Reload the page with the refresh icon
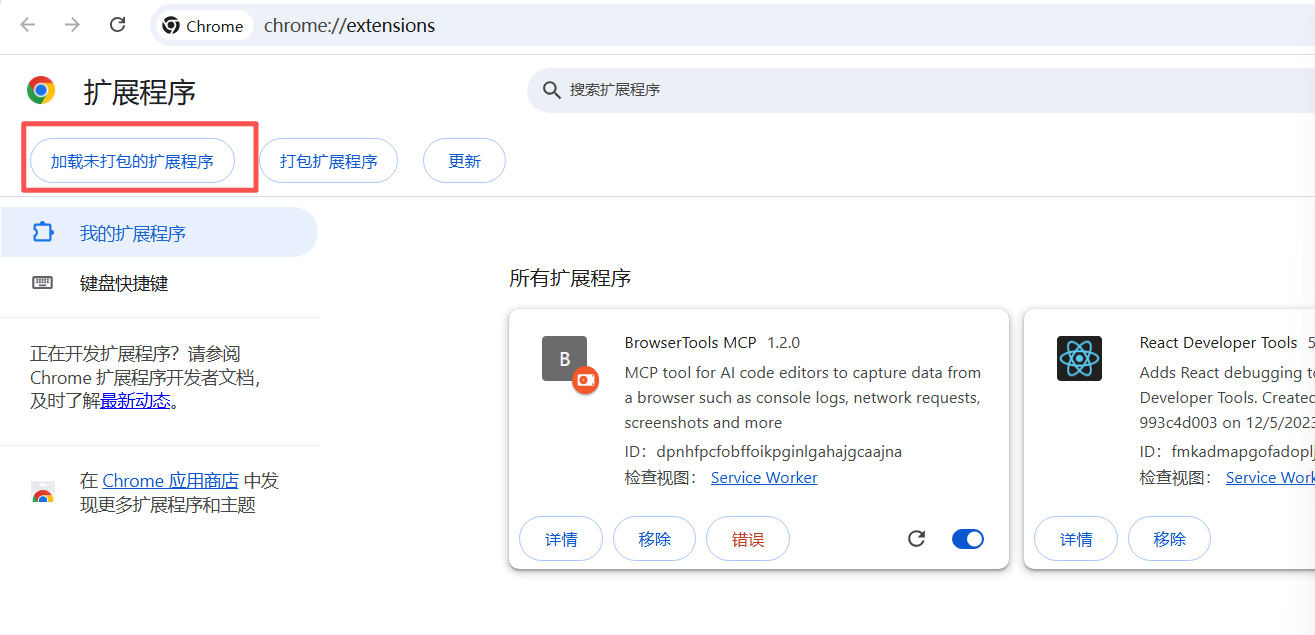The width and height of the screenshot is (1315, 635). 117,25
